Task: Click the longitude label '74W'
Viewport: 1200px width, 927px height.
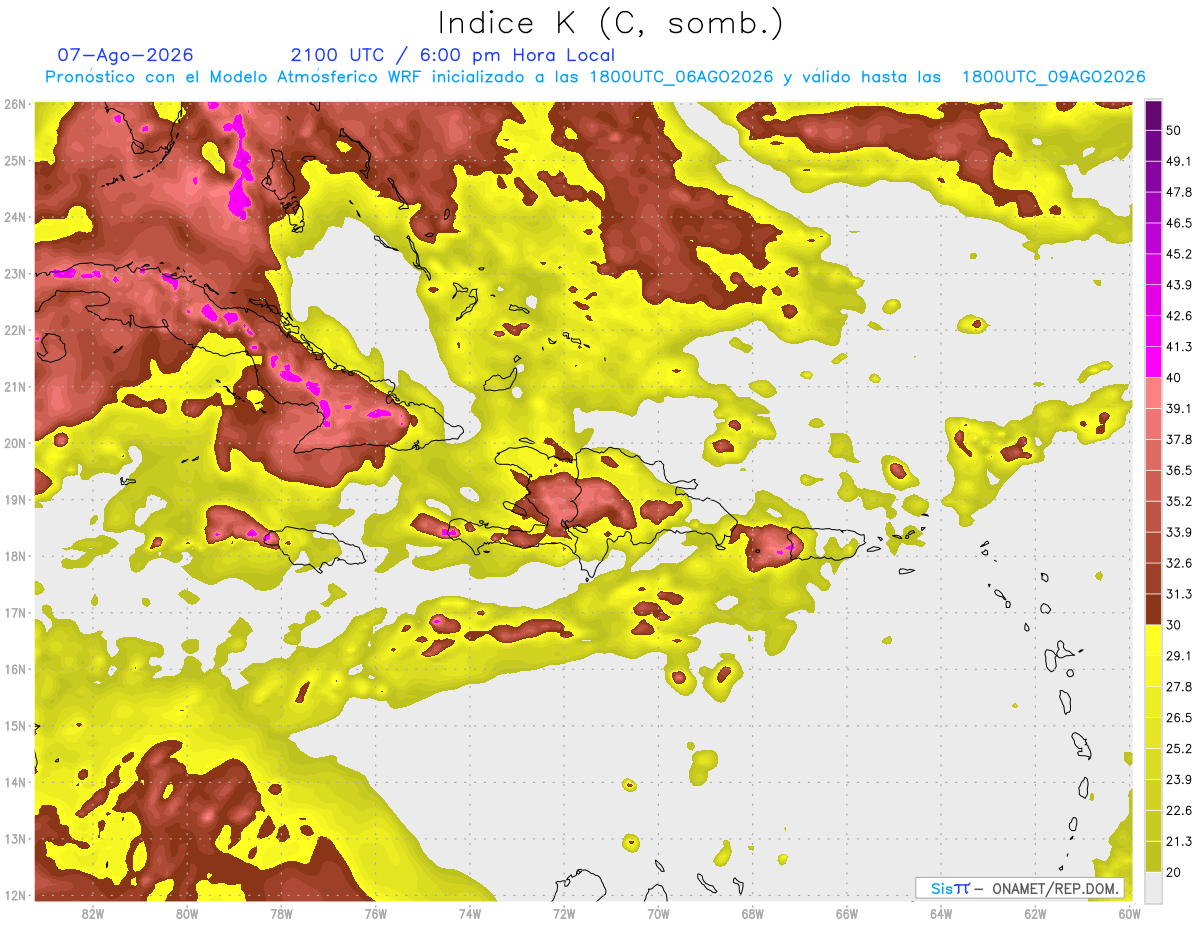Action: click(470, 913)
